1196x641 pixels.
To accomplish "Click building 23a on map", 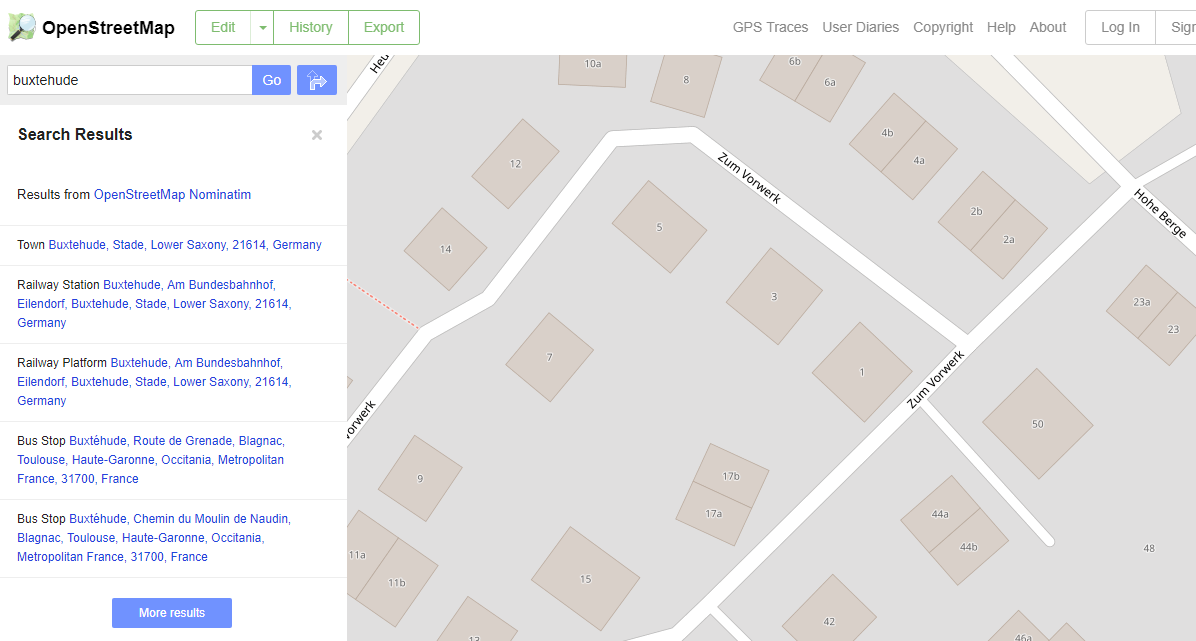I will pos(1142,302).
